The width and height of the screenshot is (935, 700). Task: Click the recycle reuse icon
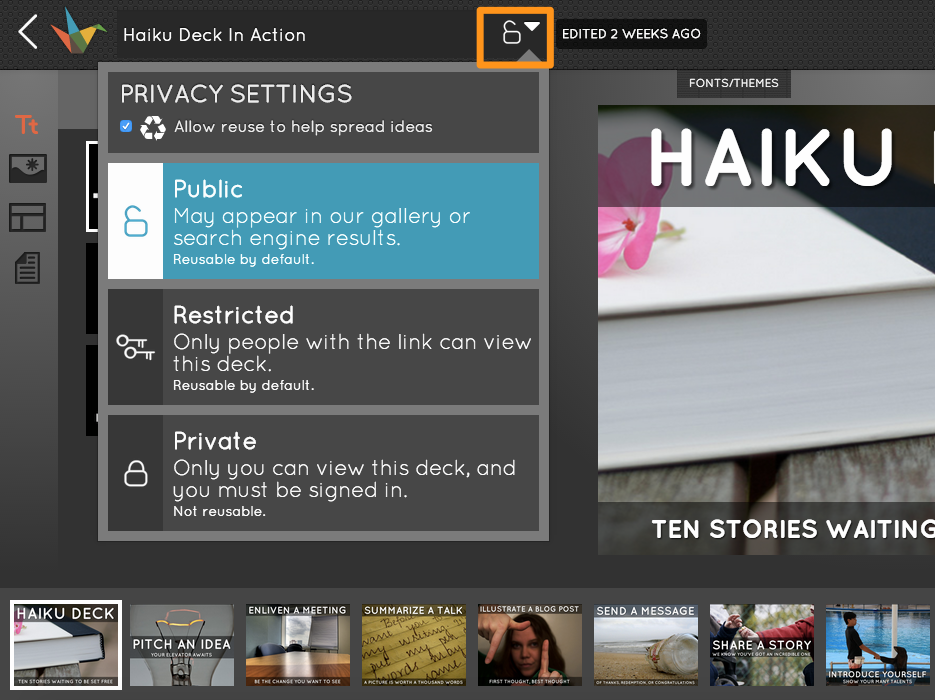(153, 127)
